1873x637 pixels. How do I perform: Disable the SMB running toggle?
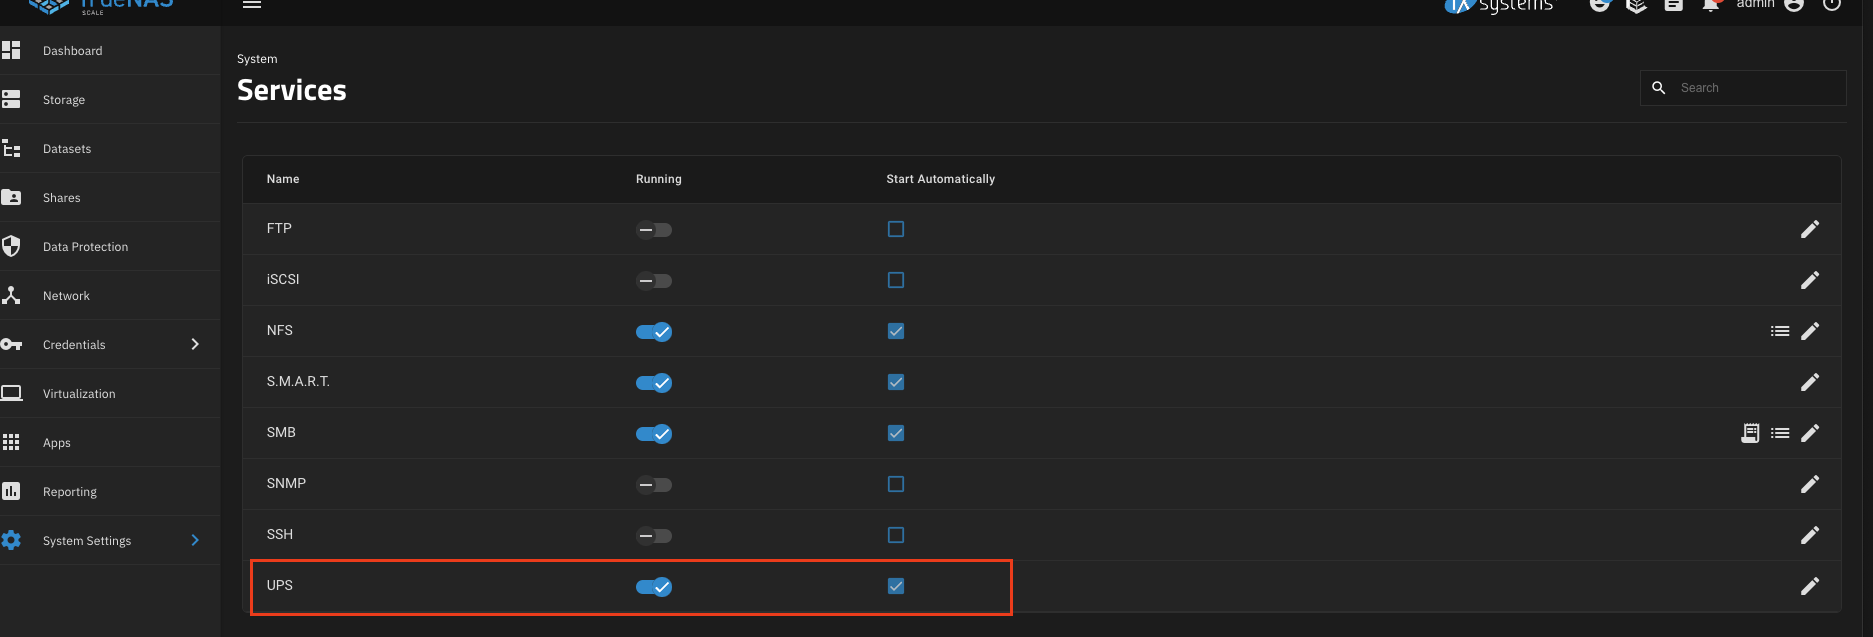click(654, 434)
